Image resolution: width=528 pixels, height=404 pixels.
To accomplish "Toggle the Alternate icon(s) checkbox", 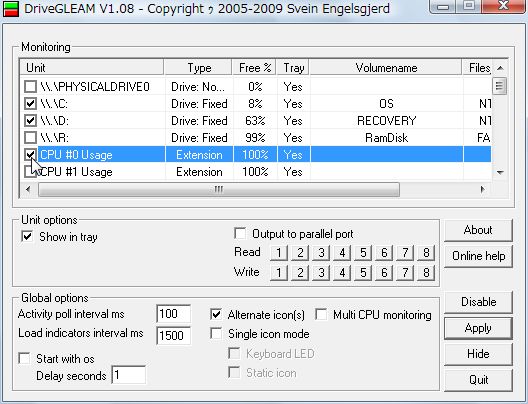I will [x=216, y=314].
